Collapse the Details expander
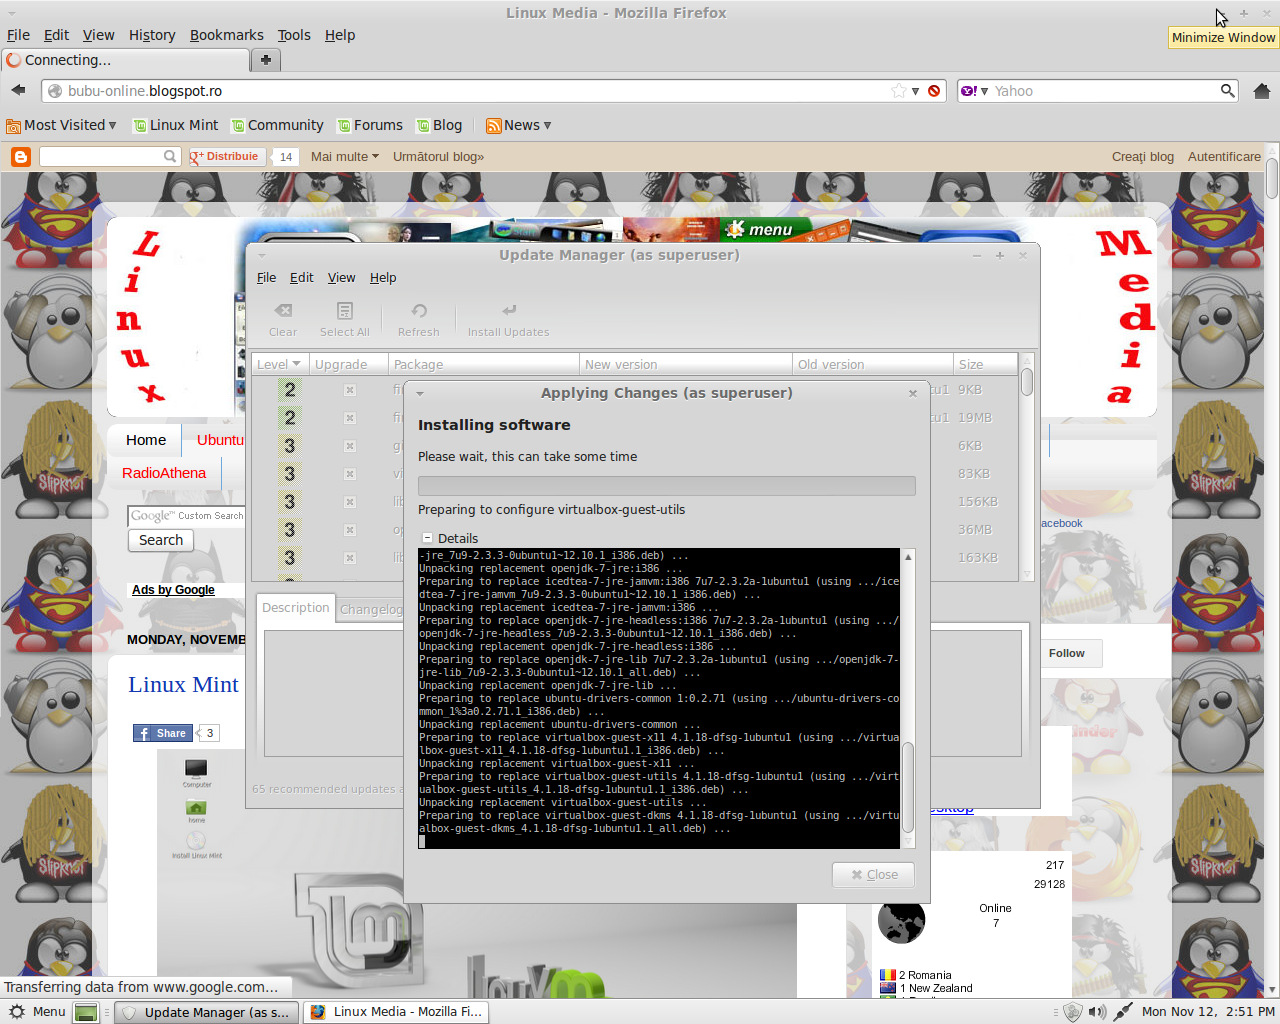This screenshot has width=1280, height=1024. 427,538
